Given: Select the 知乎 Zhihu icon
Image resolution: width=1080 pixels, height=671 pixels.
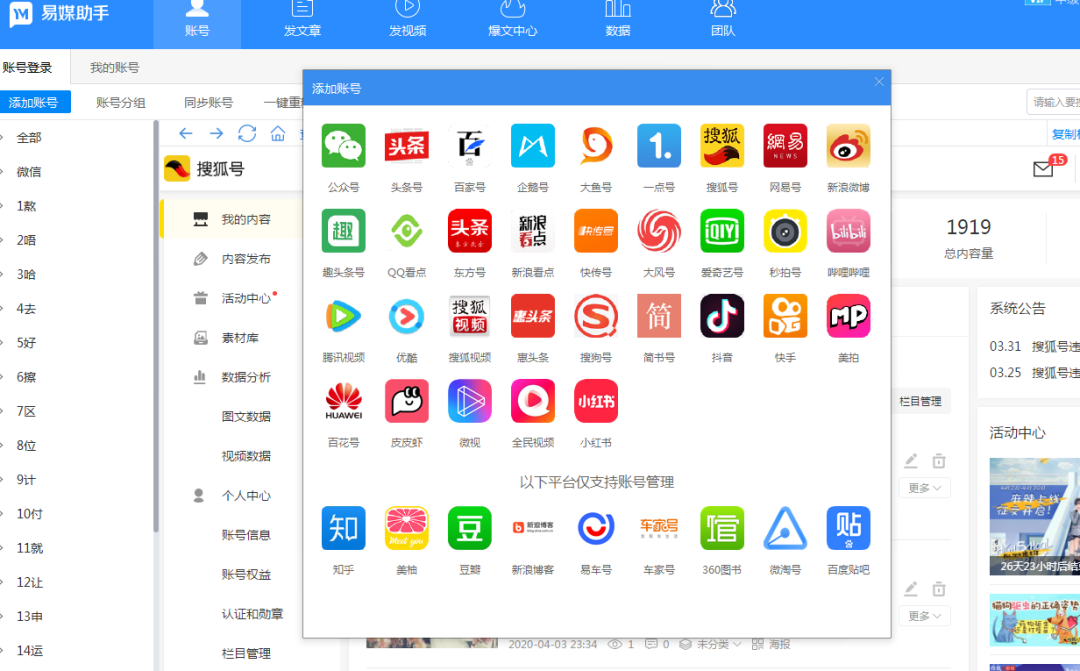Looking at the screenshot, I should point(343,528).
